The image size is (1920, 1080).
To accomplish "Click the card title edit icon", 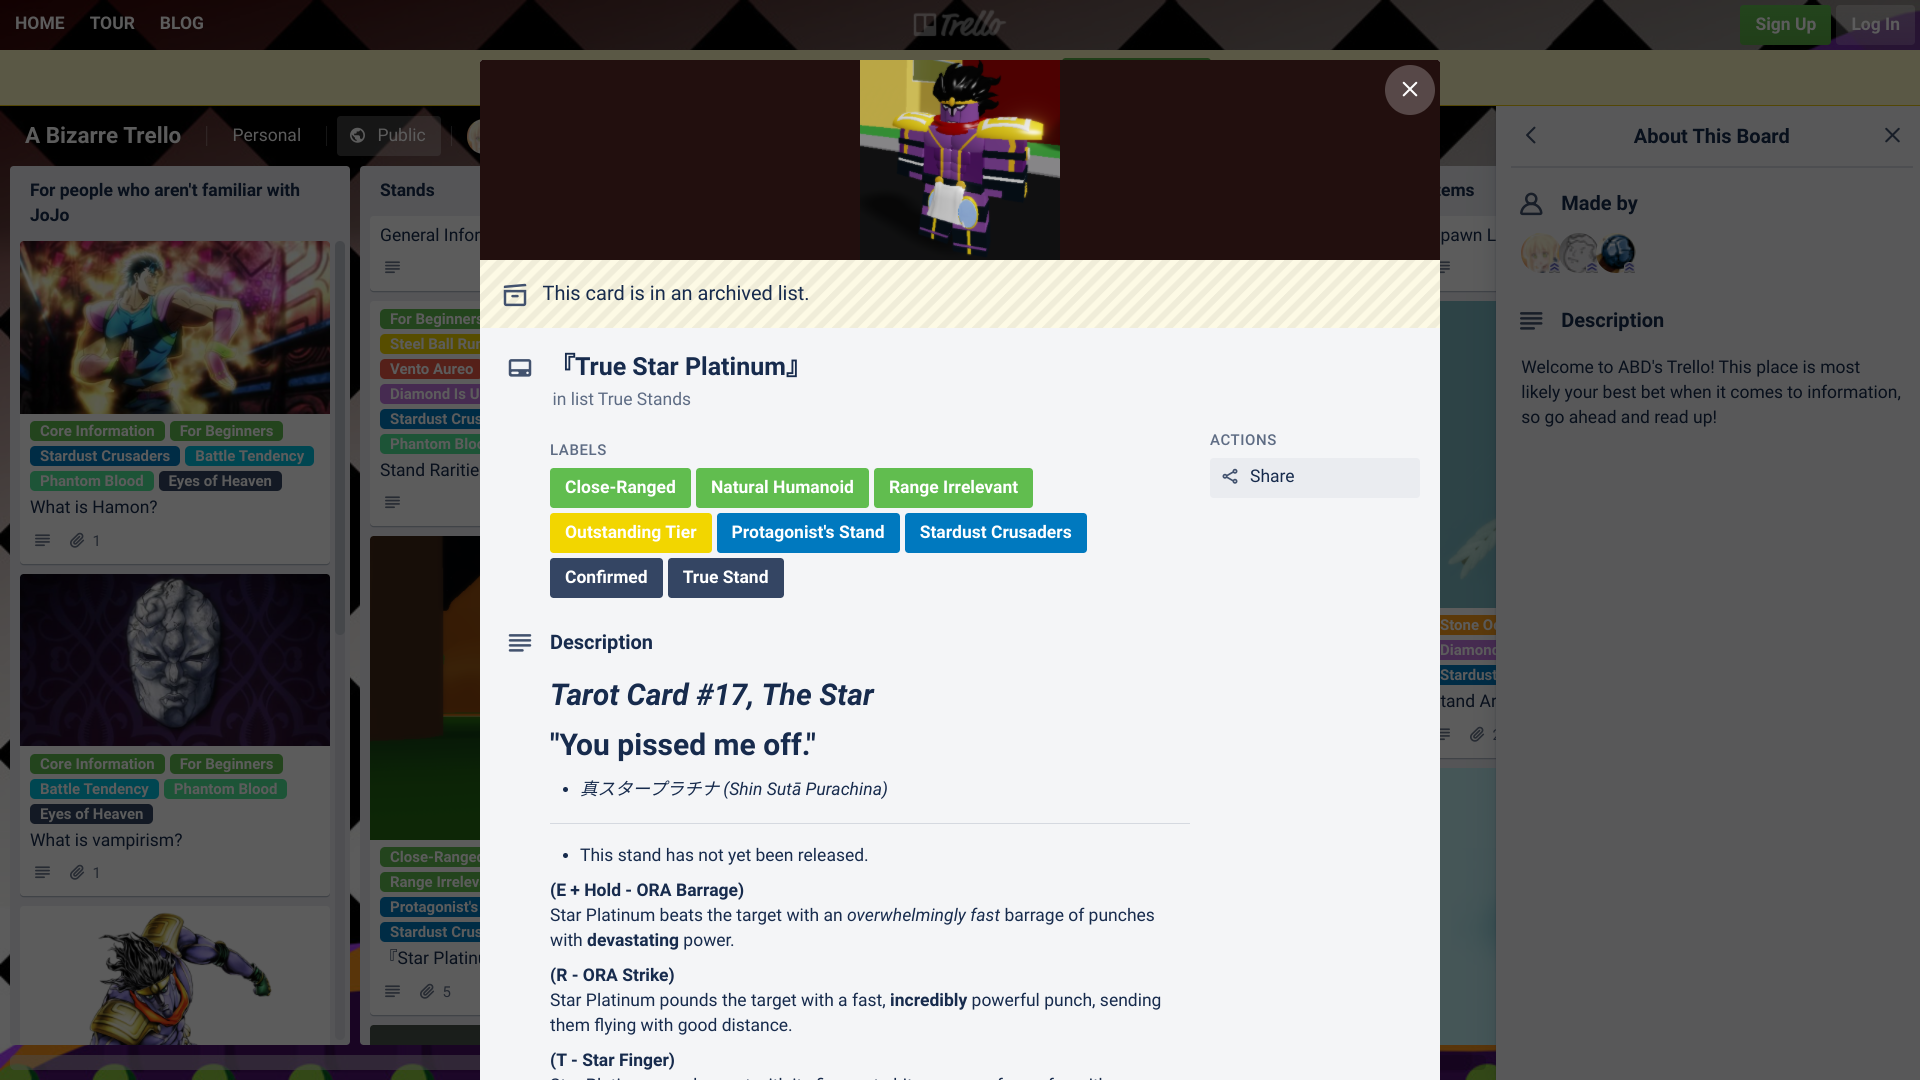I will (x=520, y=367).
